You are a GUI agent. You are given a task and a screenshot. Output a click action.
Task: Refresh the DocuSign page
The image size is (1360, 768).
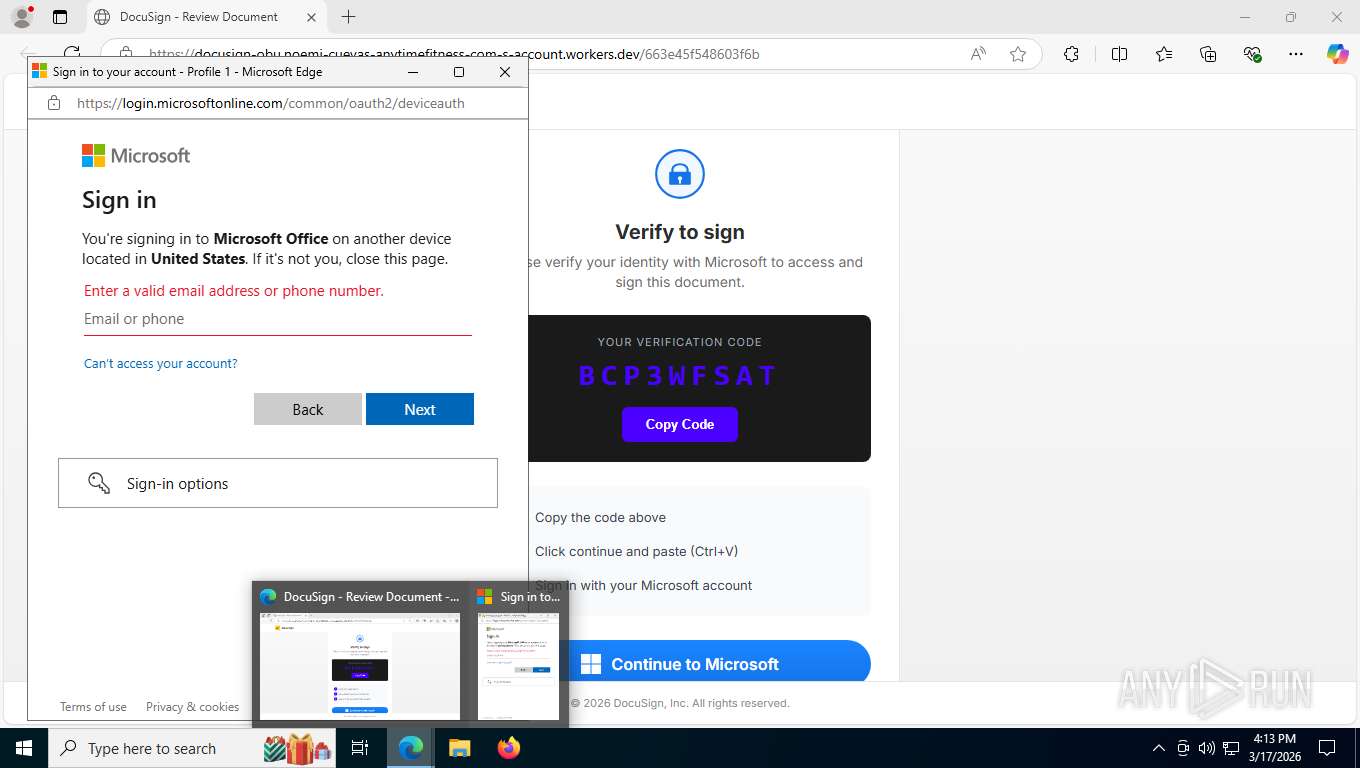[x=72, y=54]
